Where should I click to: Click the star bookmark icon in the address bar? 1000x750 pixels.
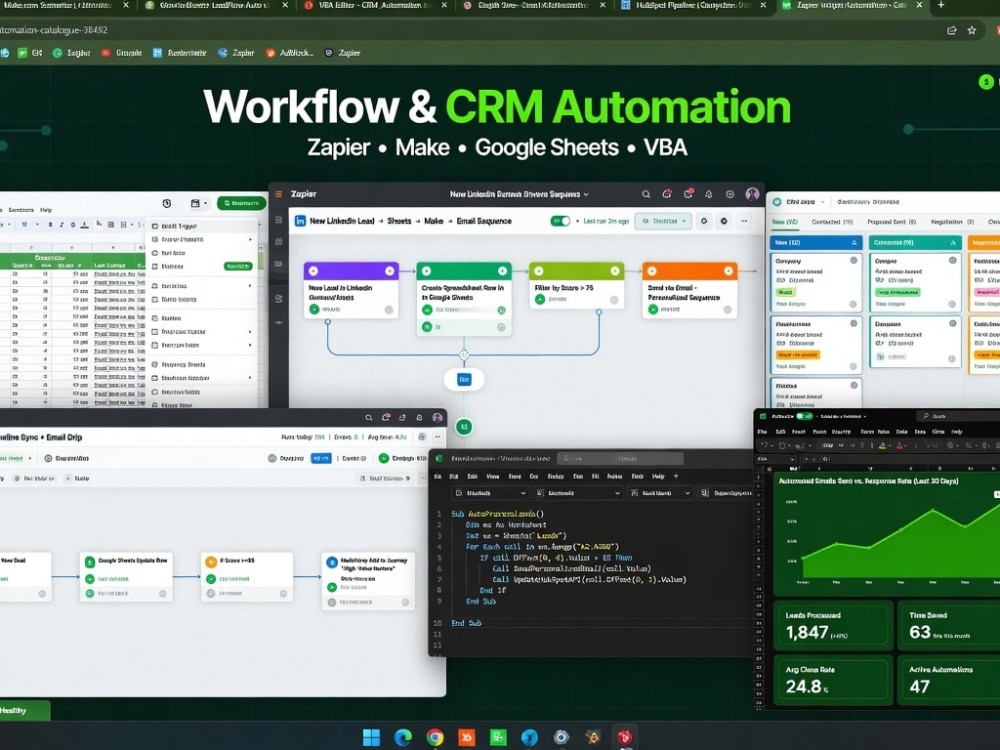click(x=971, y=30)
